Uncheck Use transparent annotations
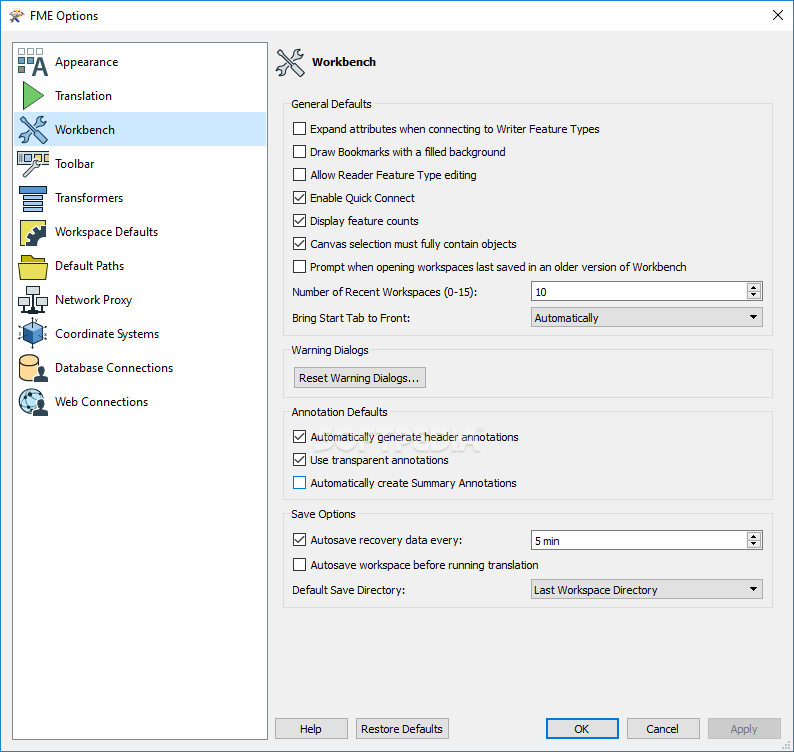 299,460
